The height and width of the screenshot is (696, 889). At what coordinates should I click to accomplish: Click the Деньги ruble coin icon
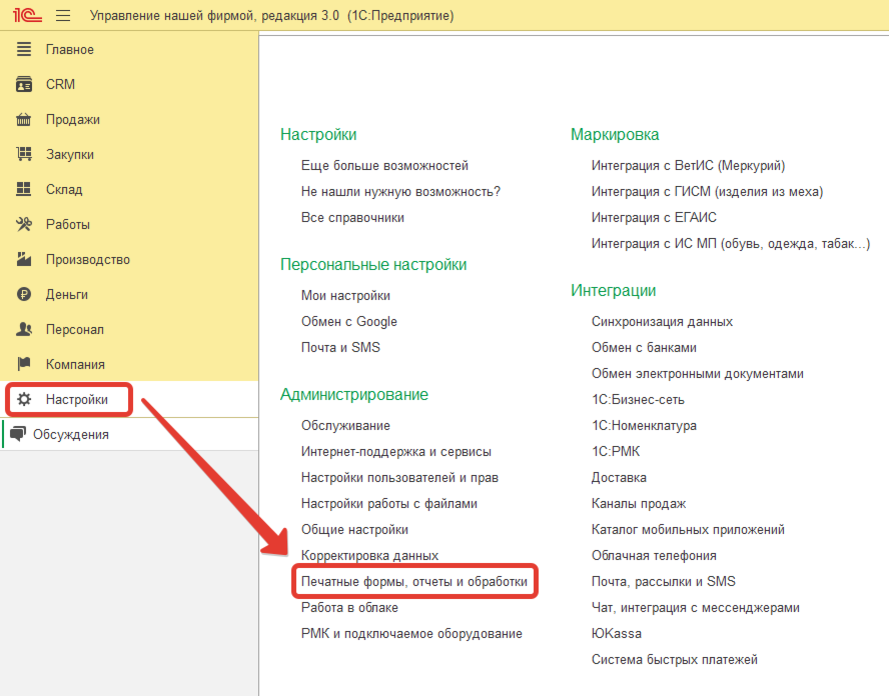coord(24,294)
